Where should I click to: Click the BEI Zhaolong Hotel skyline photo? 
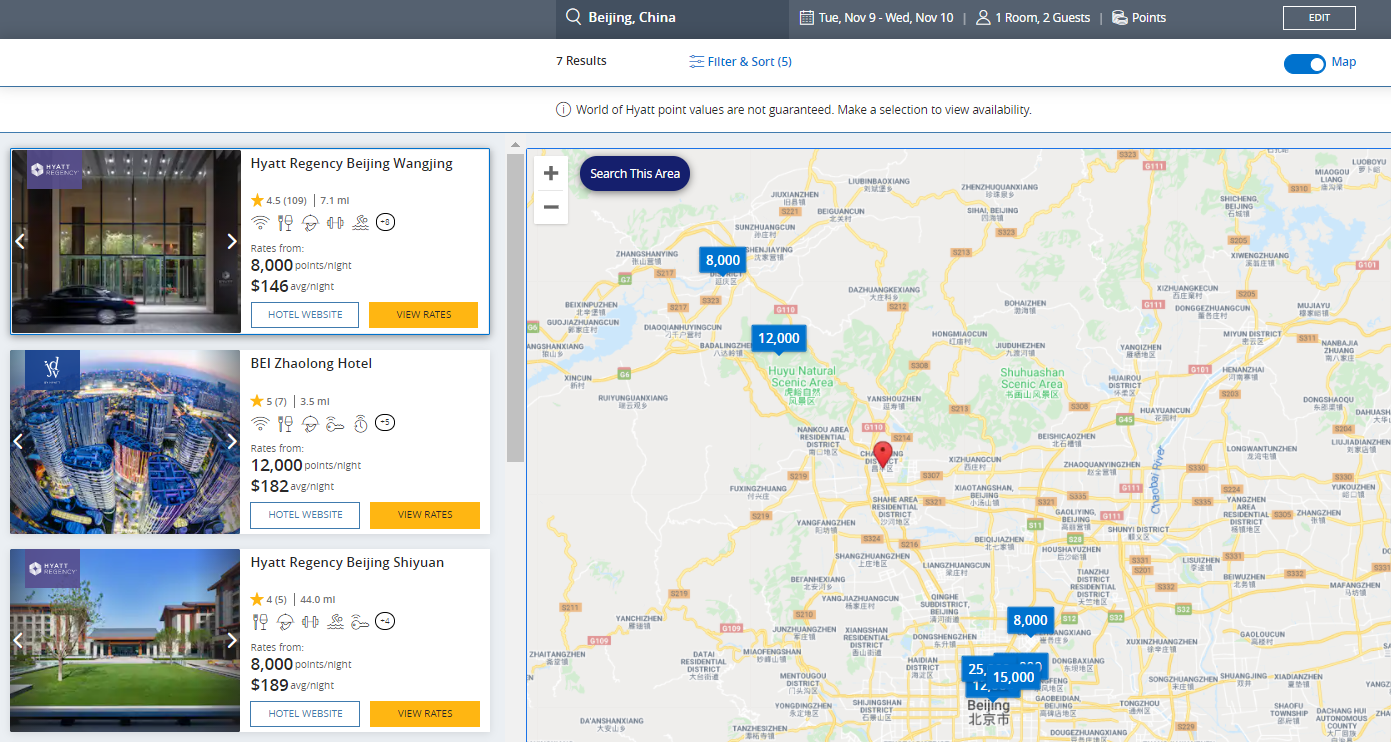(x=126, y=442)
